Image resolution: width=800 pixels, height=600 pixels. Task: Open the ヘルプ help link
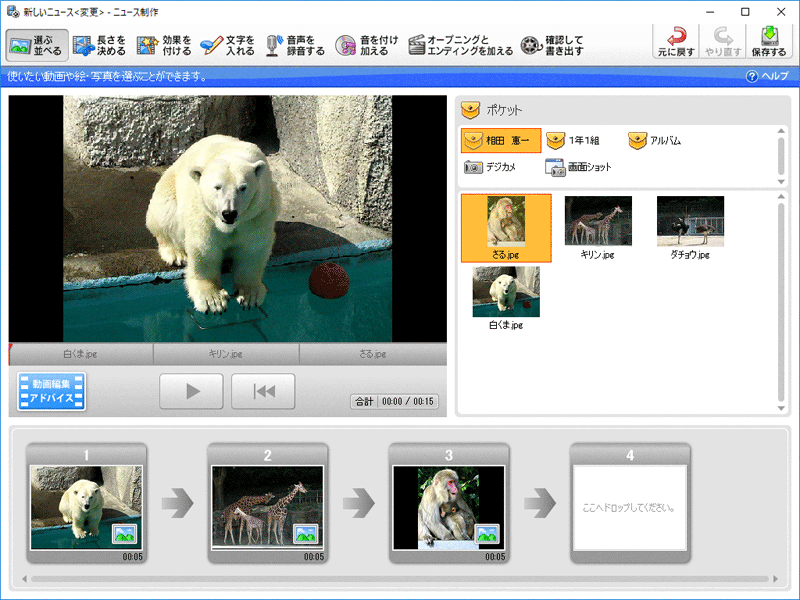[x=767, y=76]
